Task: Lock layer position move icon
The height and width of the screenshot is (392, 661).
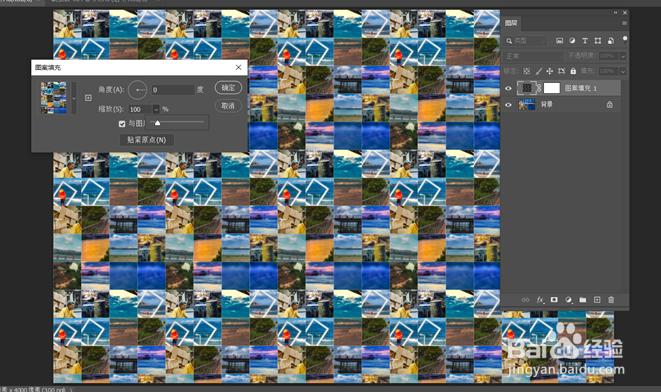Action: pos(550,71)
